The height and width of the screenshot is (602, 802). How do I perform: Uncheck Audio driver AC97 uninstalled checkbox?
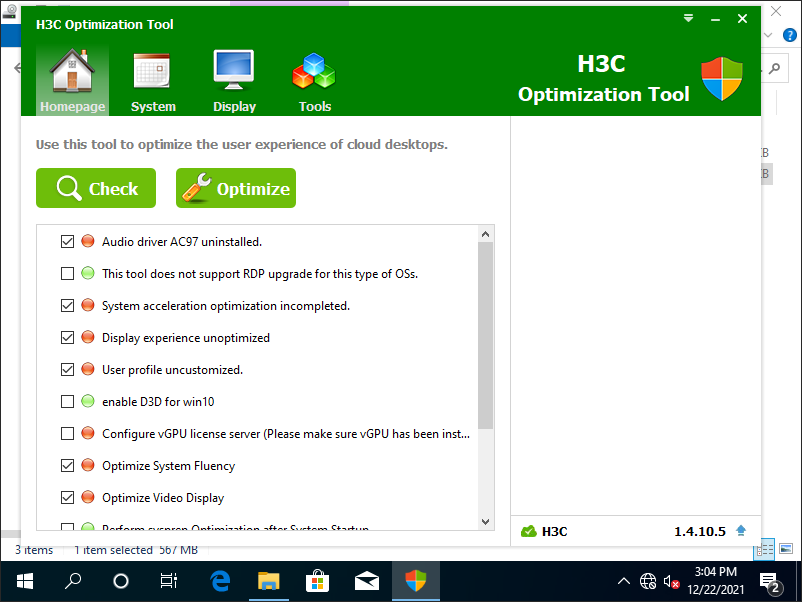[x=68, y=241]
